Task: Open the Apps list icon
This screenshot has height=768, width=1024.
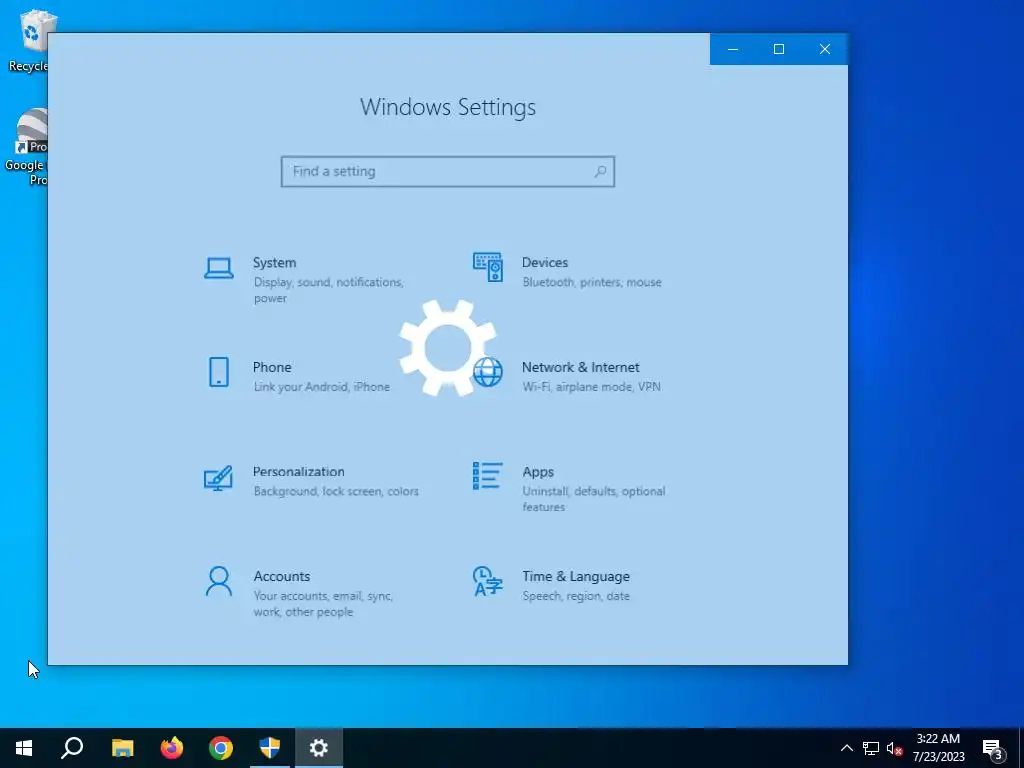Action: point(488,476)
